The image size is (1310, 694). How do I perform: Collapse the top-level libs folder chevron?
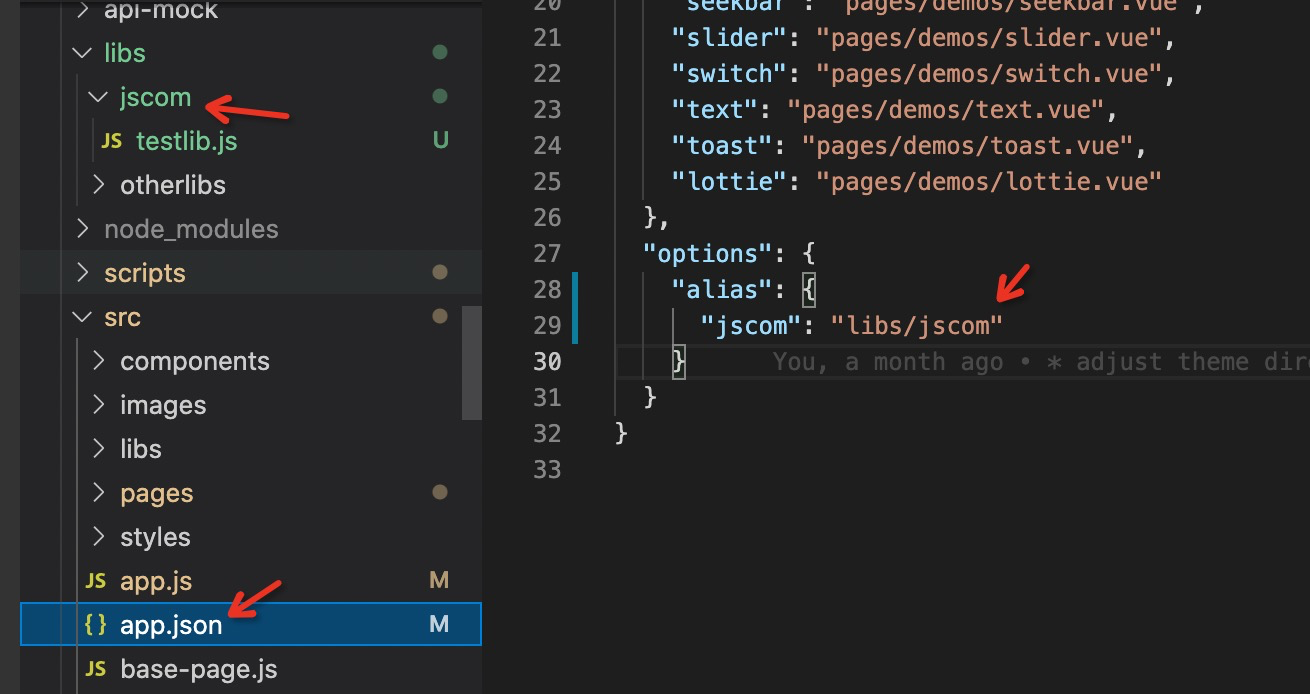pyautogui.click(x=82, y=53)
